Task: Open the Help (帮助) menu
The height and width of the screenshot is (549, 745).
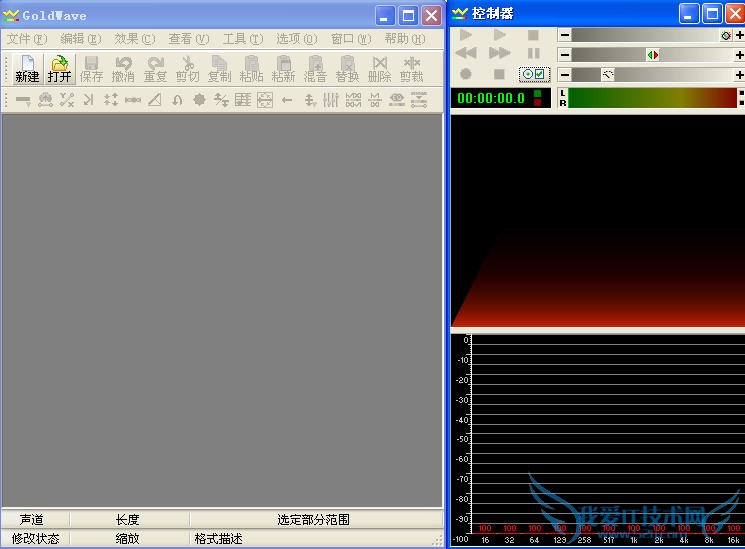Action: click(x=404, y=39)
